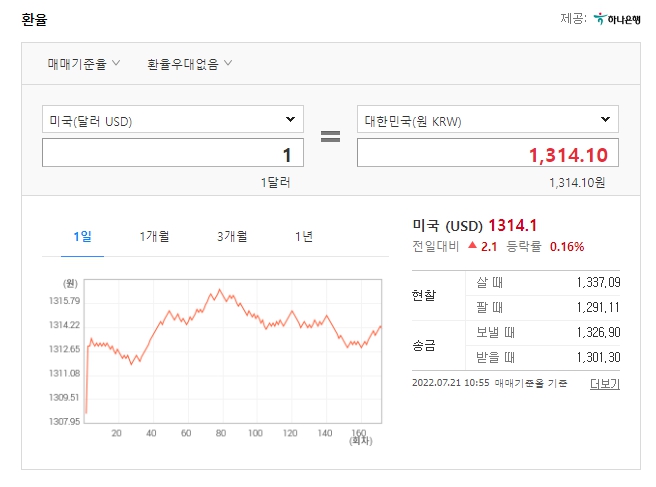Switch to the 1개월 chart tab
The width and height of the screenshot is (656, 487).
[154, 237]
